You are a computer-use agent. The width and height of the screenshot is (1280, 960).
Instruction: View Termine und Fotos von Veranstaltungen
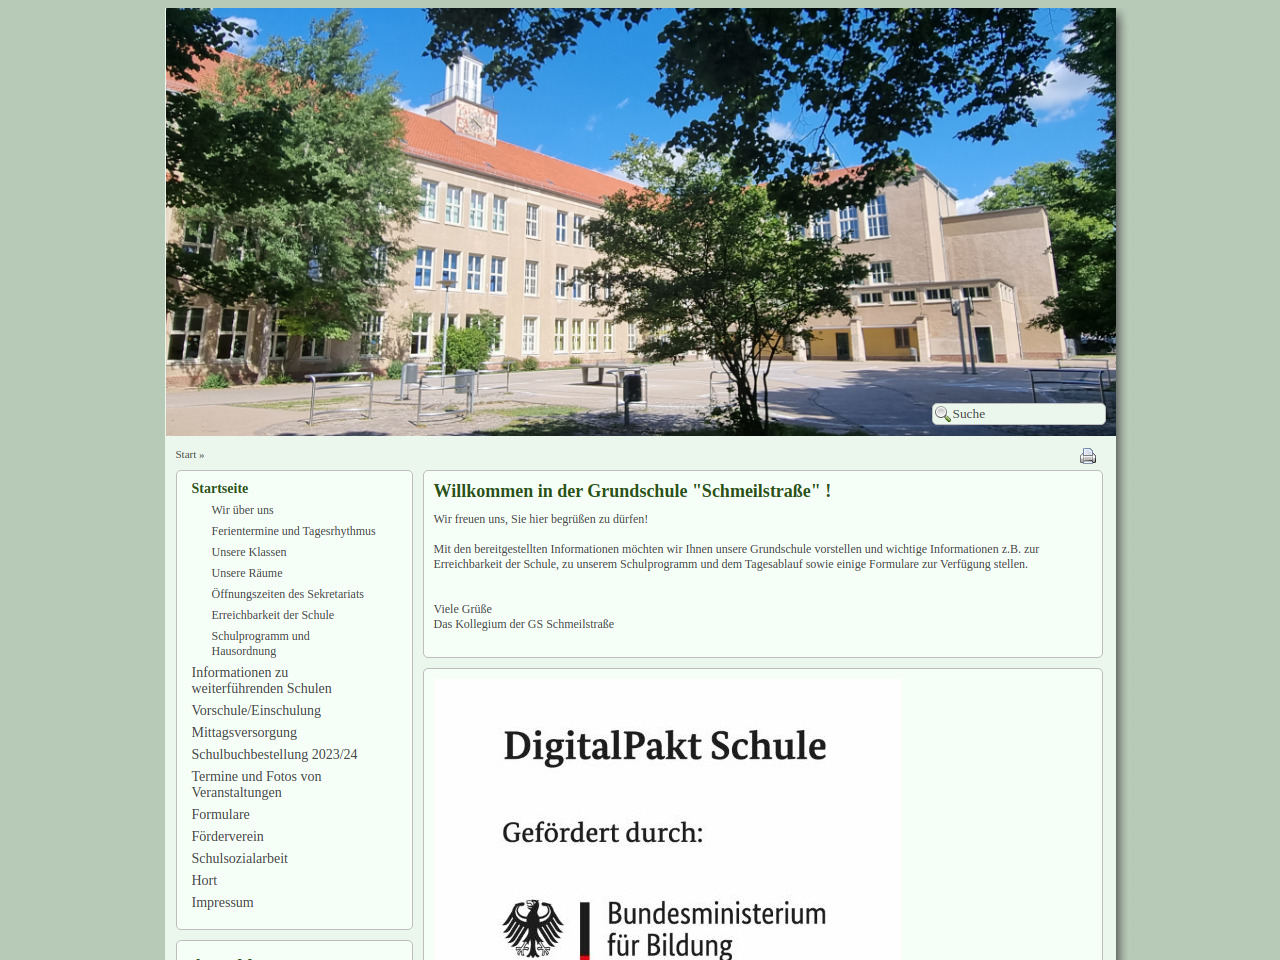tap(256, 784)
